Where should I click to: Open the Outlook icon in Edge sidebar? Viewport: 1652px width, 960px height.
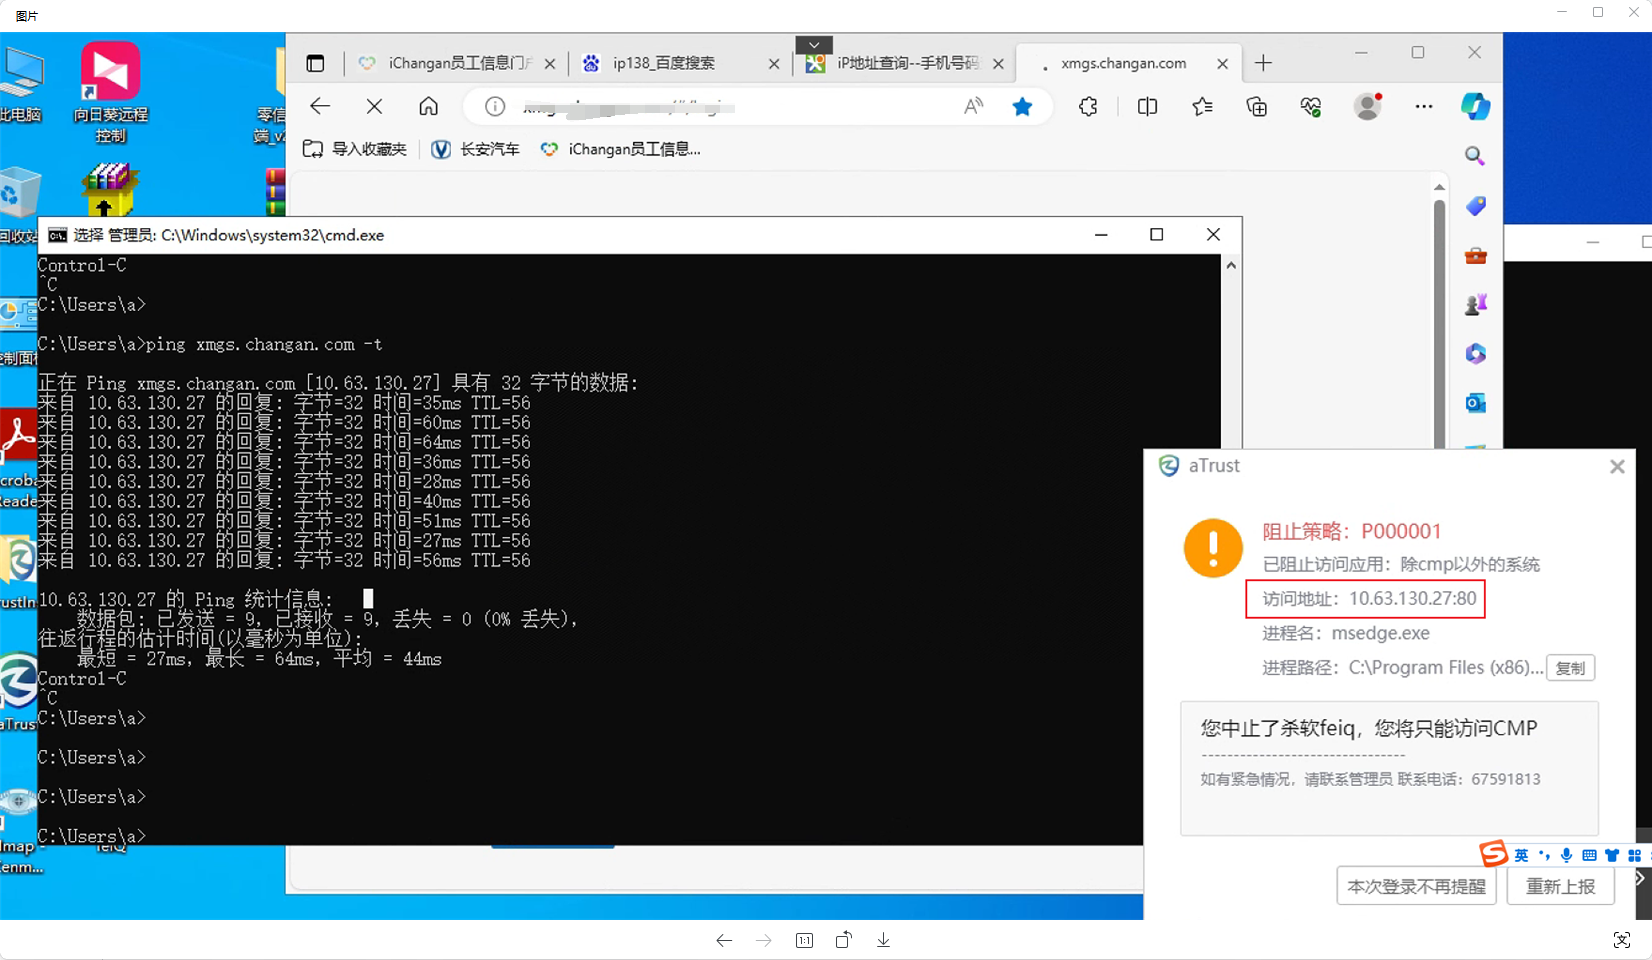coord(1475,403)
